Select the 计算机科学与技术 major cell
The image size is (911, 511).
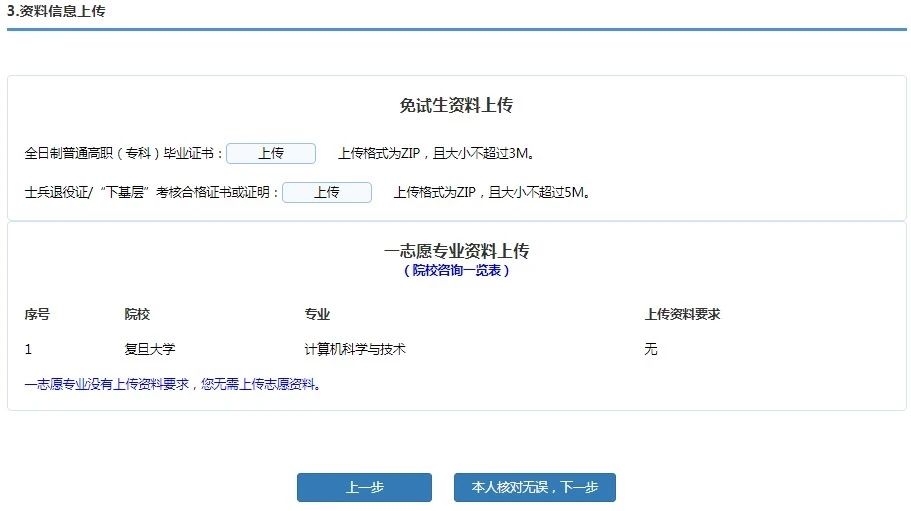(x=355, y=350)
